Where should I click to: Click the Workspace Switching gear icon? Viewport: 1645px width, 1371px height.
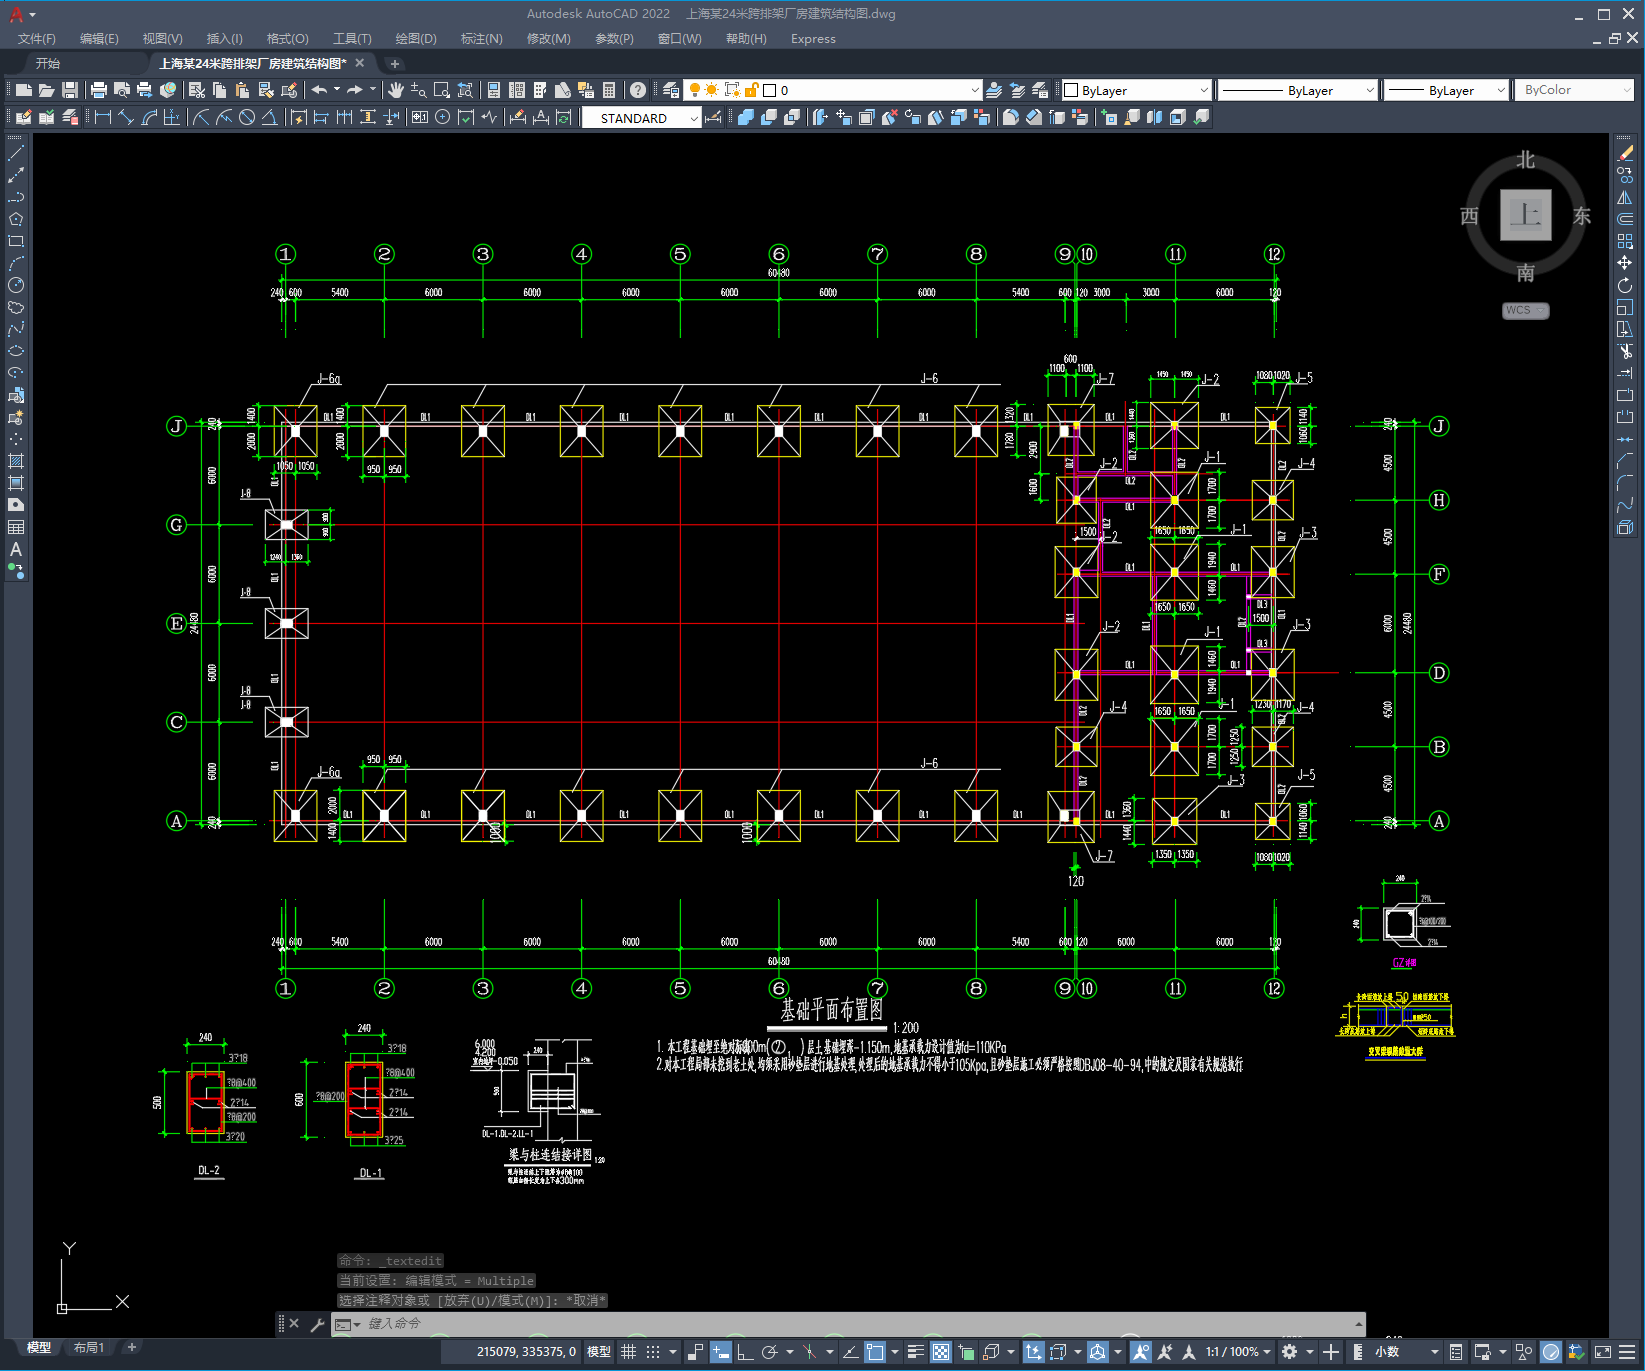(x=1290, y=1352)
